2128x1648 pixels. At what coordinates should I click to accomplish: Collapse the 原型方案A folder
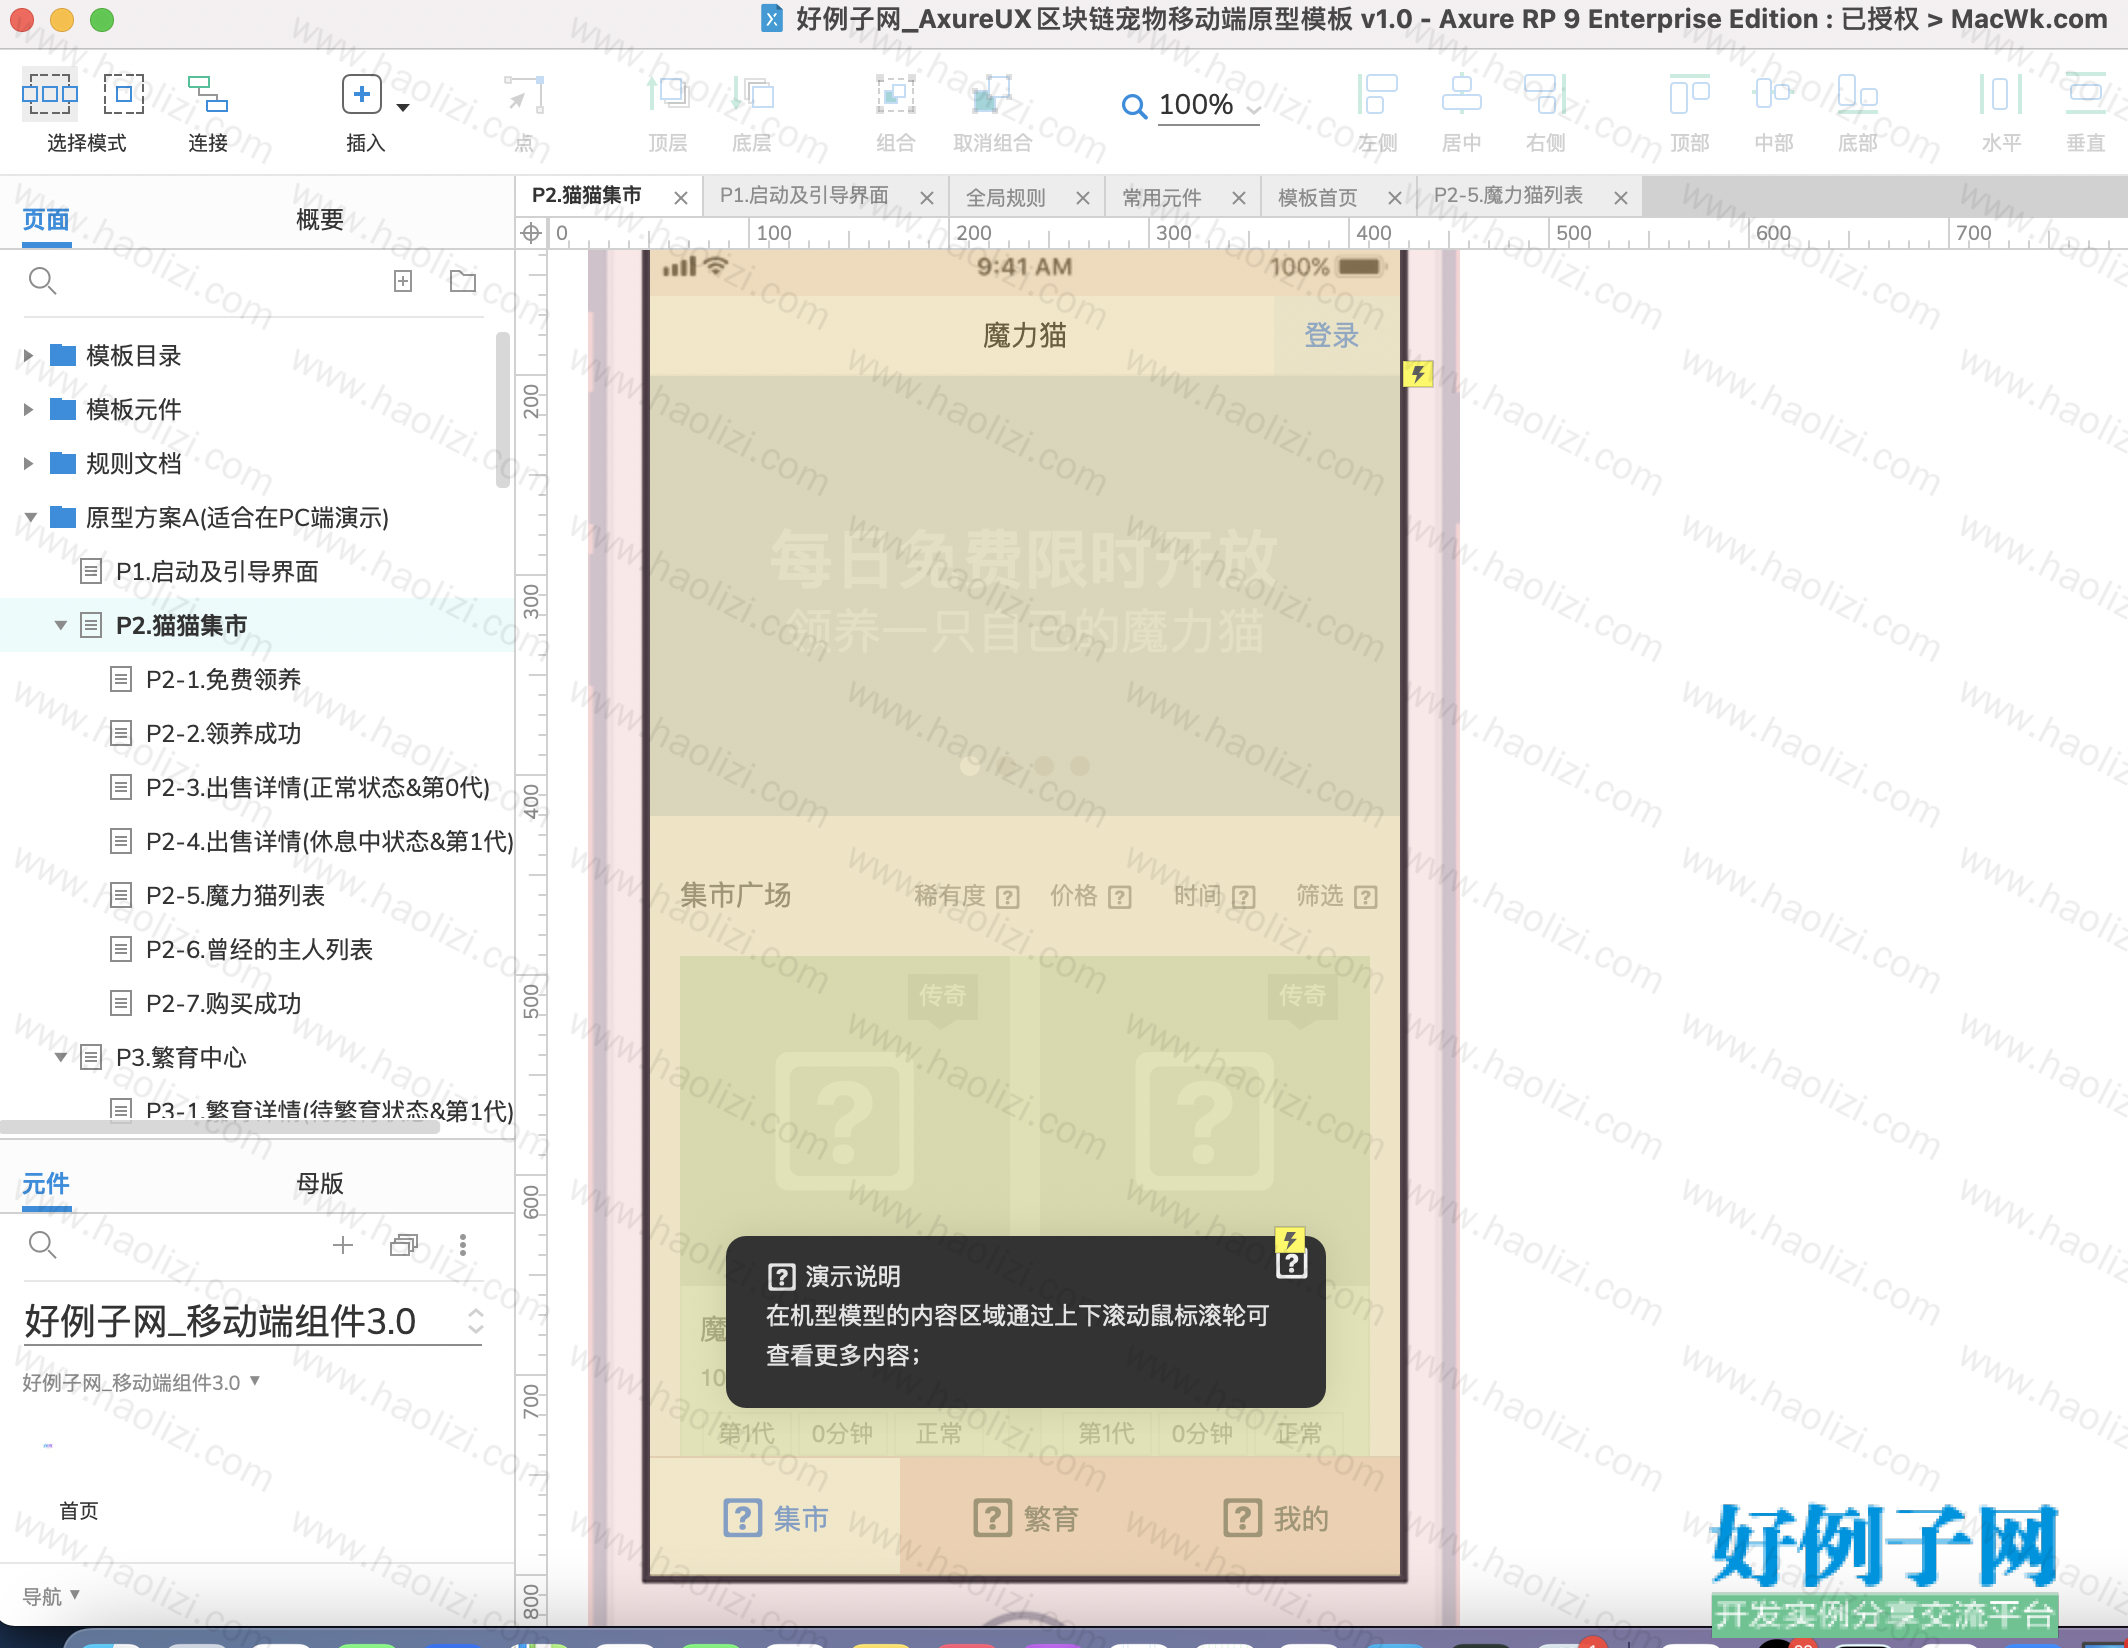point(30,517)
